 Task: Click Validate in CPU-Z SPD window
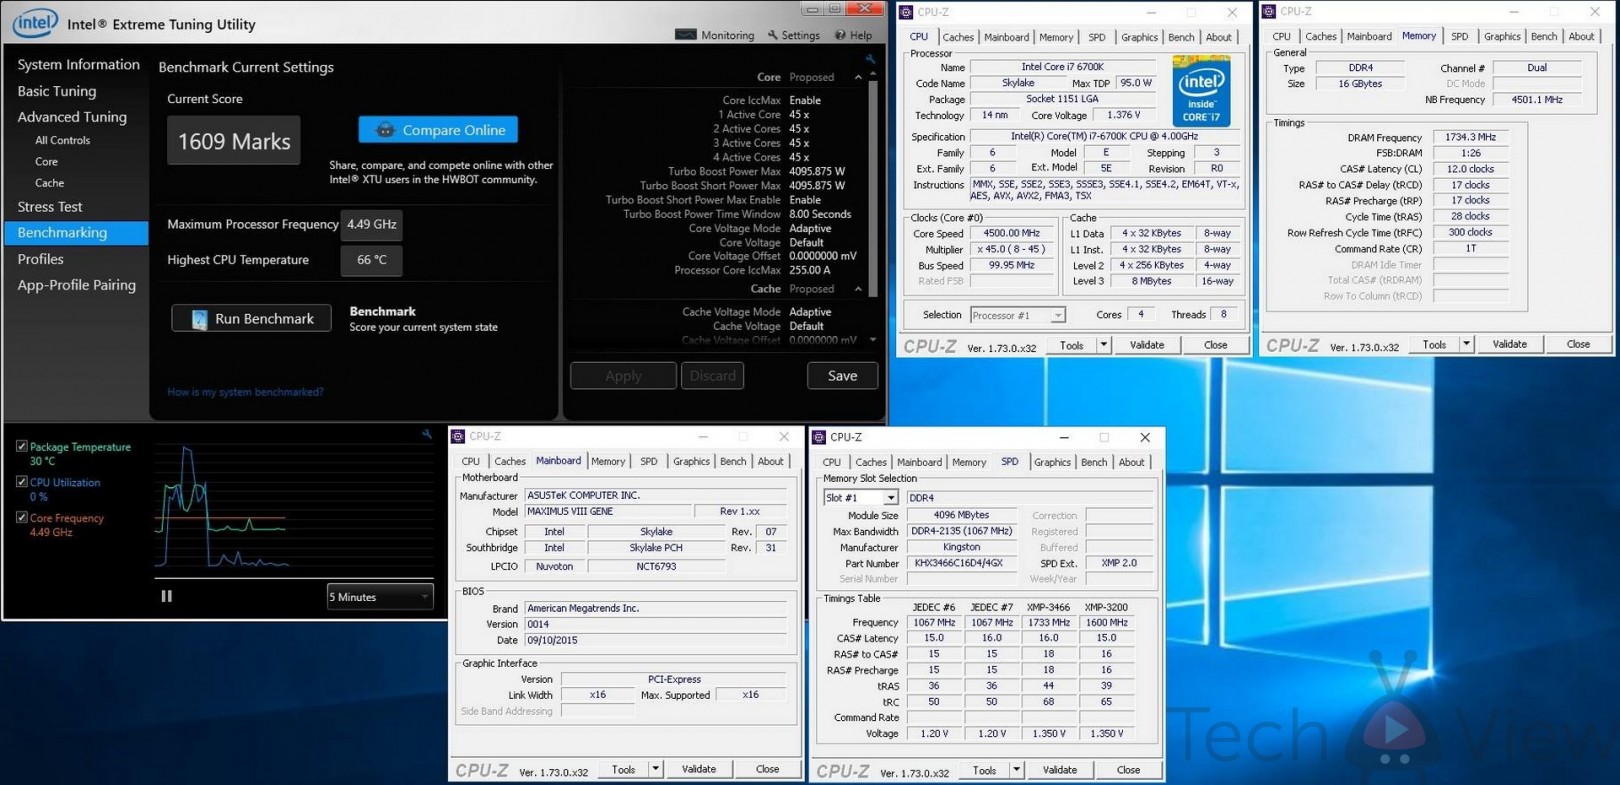pos(1060,770)
